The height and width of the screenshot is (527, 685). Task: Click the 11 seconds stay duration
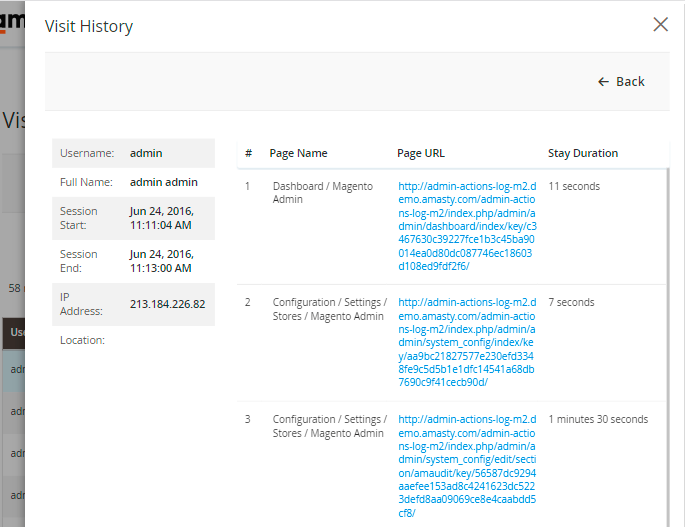[574, 186]
